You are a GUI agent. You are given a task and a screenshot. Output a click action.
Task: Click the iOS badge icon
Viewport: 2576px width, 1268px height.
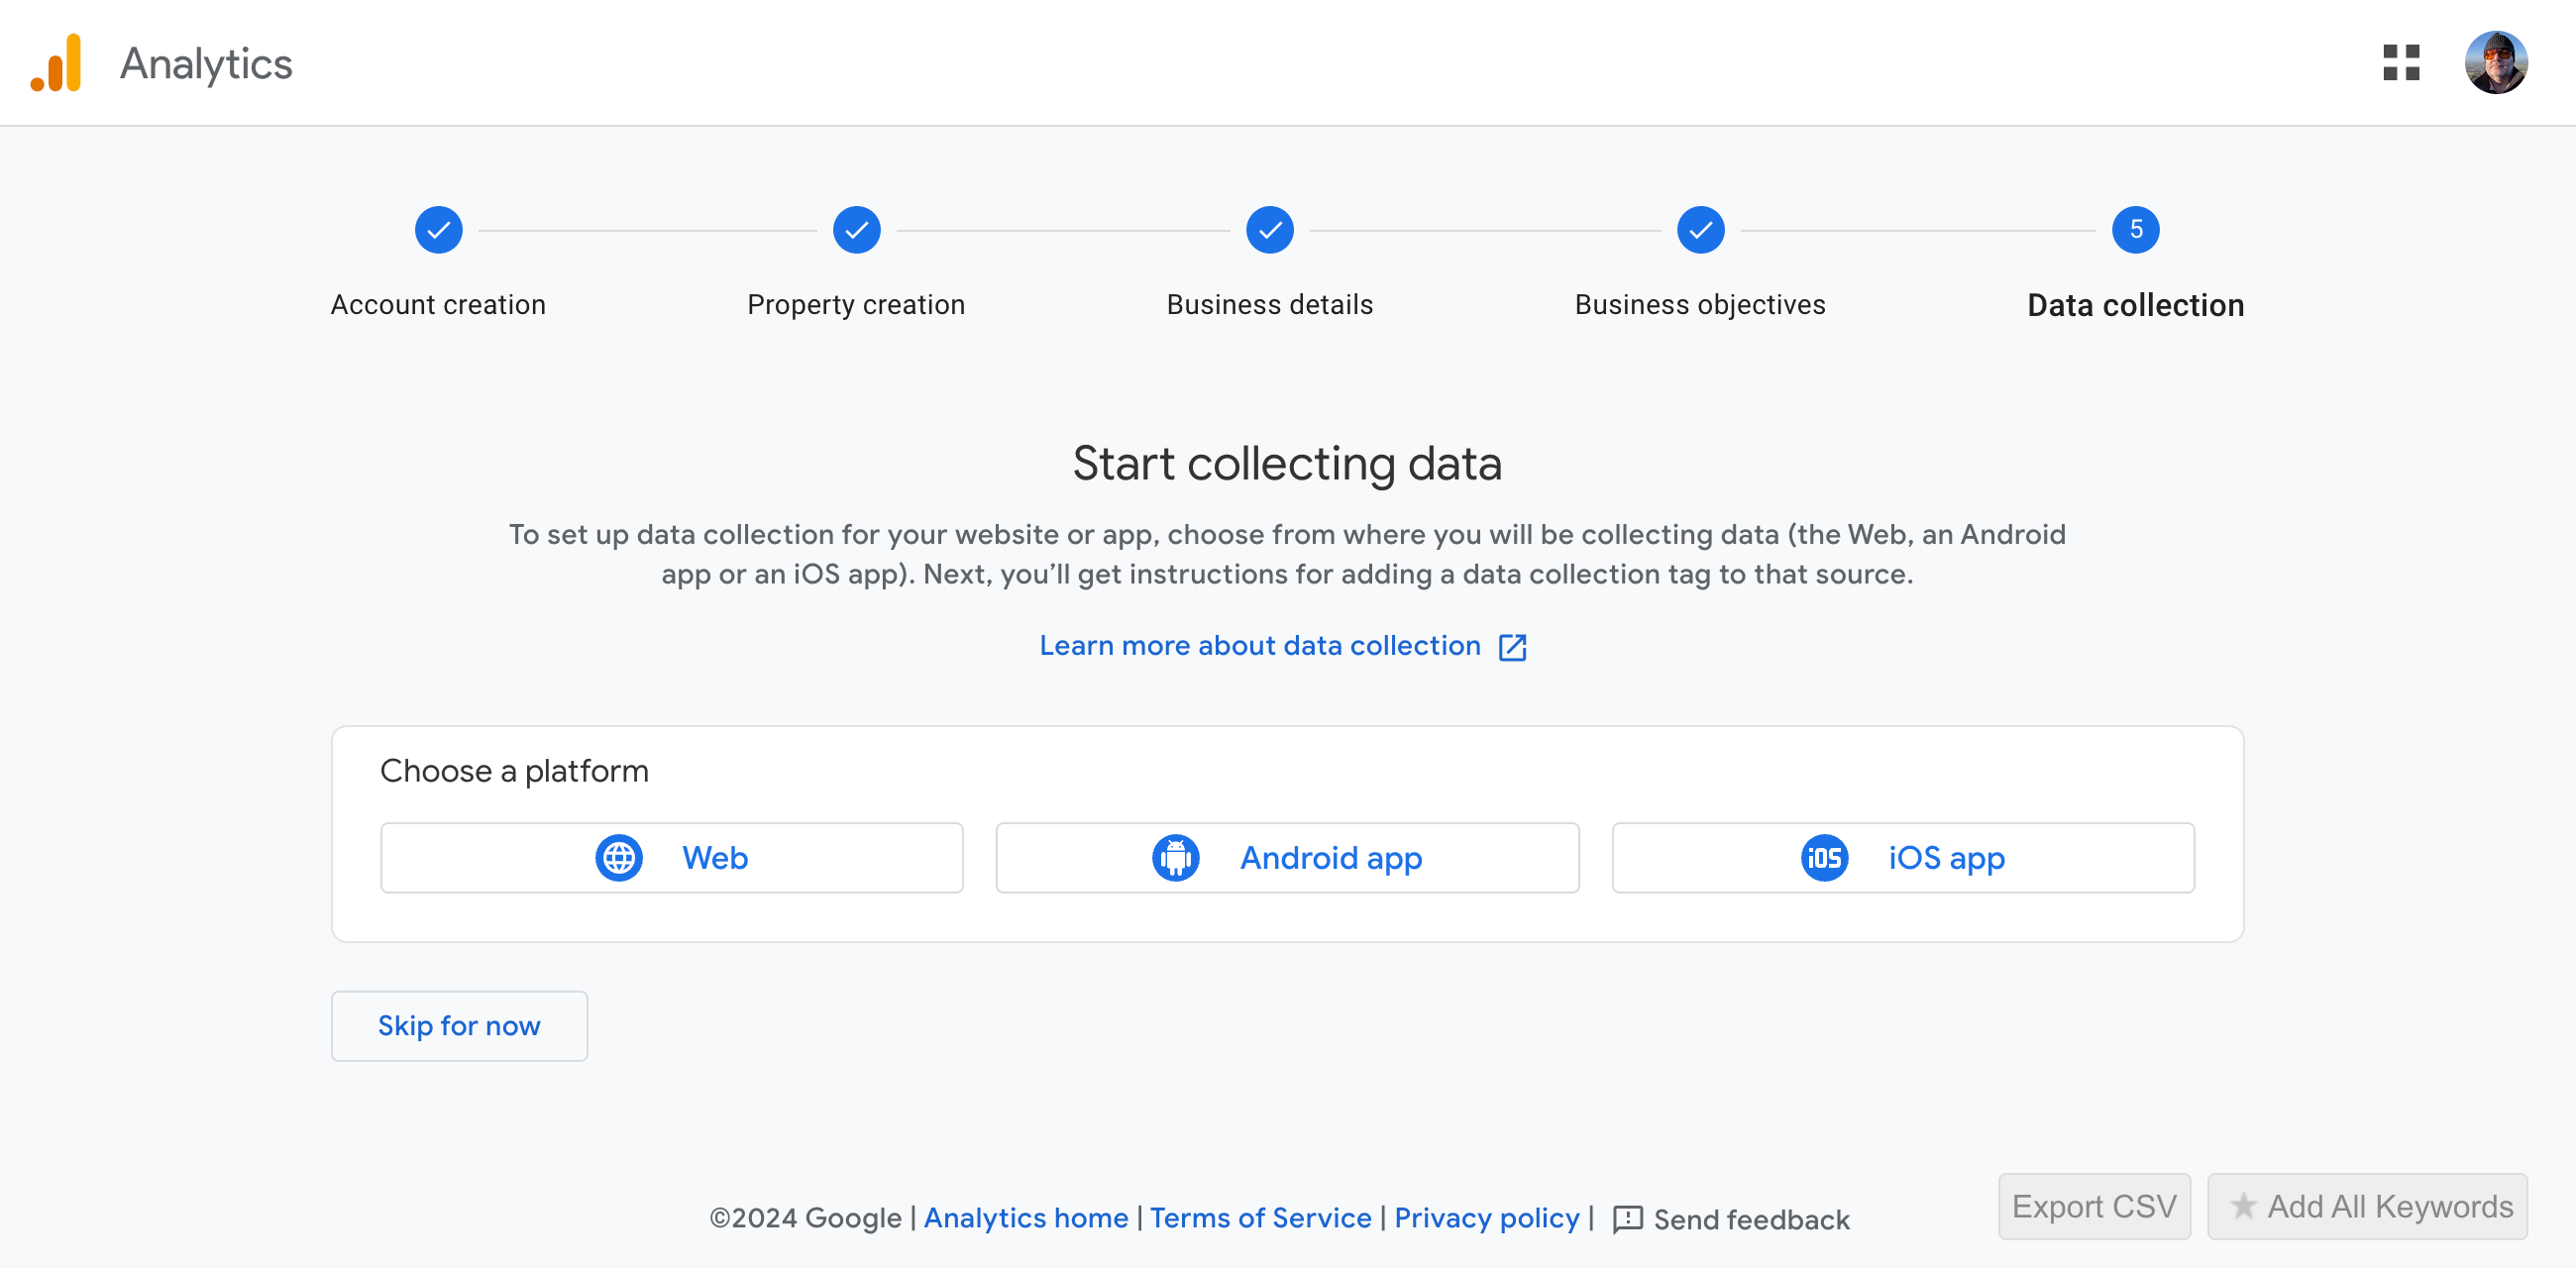coord(1825,857)
